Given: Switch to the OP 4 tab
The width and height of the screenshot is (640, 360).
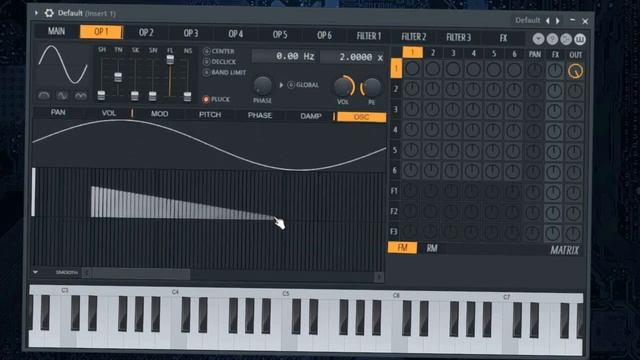Looking at the screenshot, I should point(236,34).
